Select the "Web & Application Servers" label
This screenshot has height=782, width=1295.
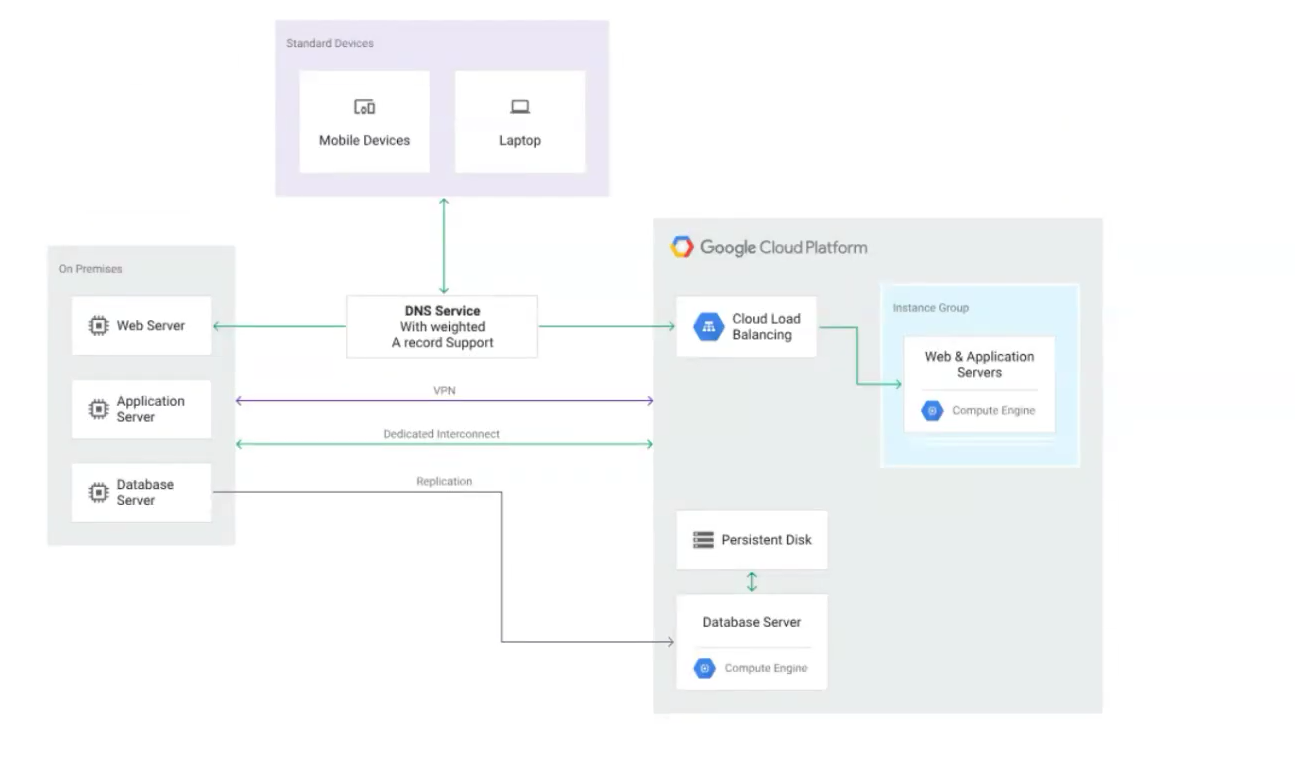(x=979, y=364)
